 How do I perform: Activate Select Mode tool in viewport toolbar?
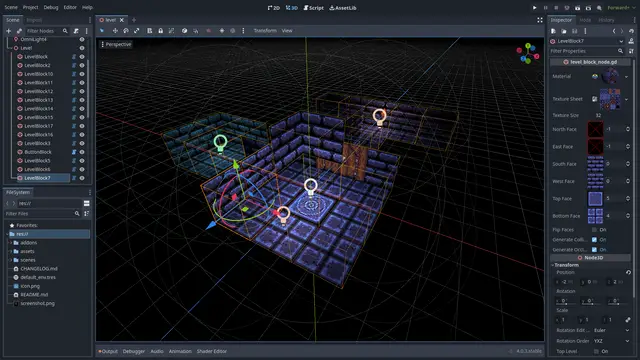click(102, 31)
